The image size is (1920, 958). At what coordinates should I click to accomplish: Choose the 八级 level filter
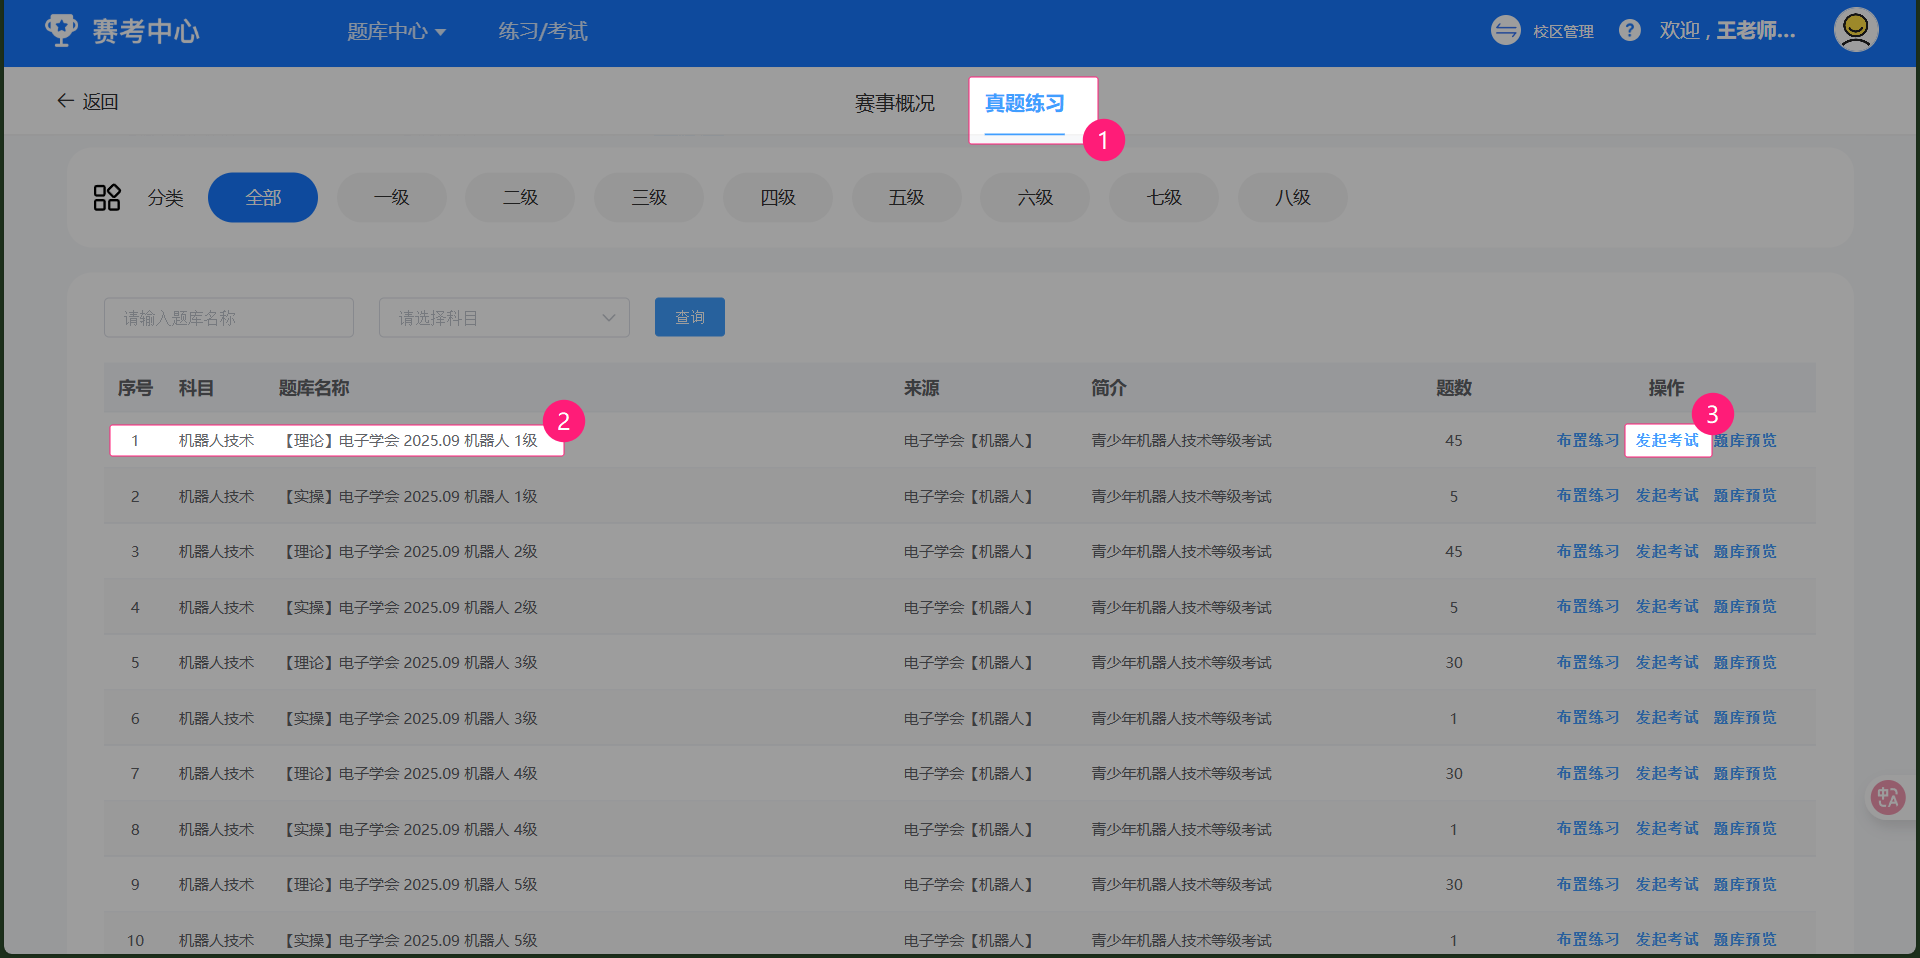(x=1292, y=198)
